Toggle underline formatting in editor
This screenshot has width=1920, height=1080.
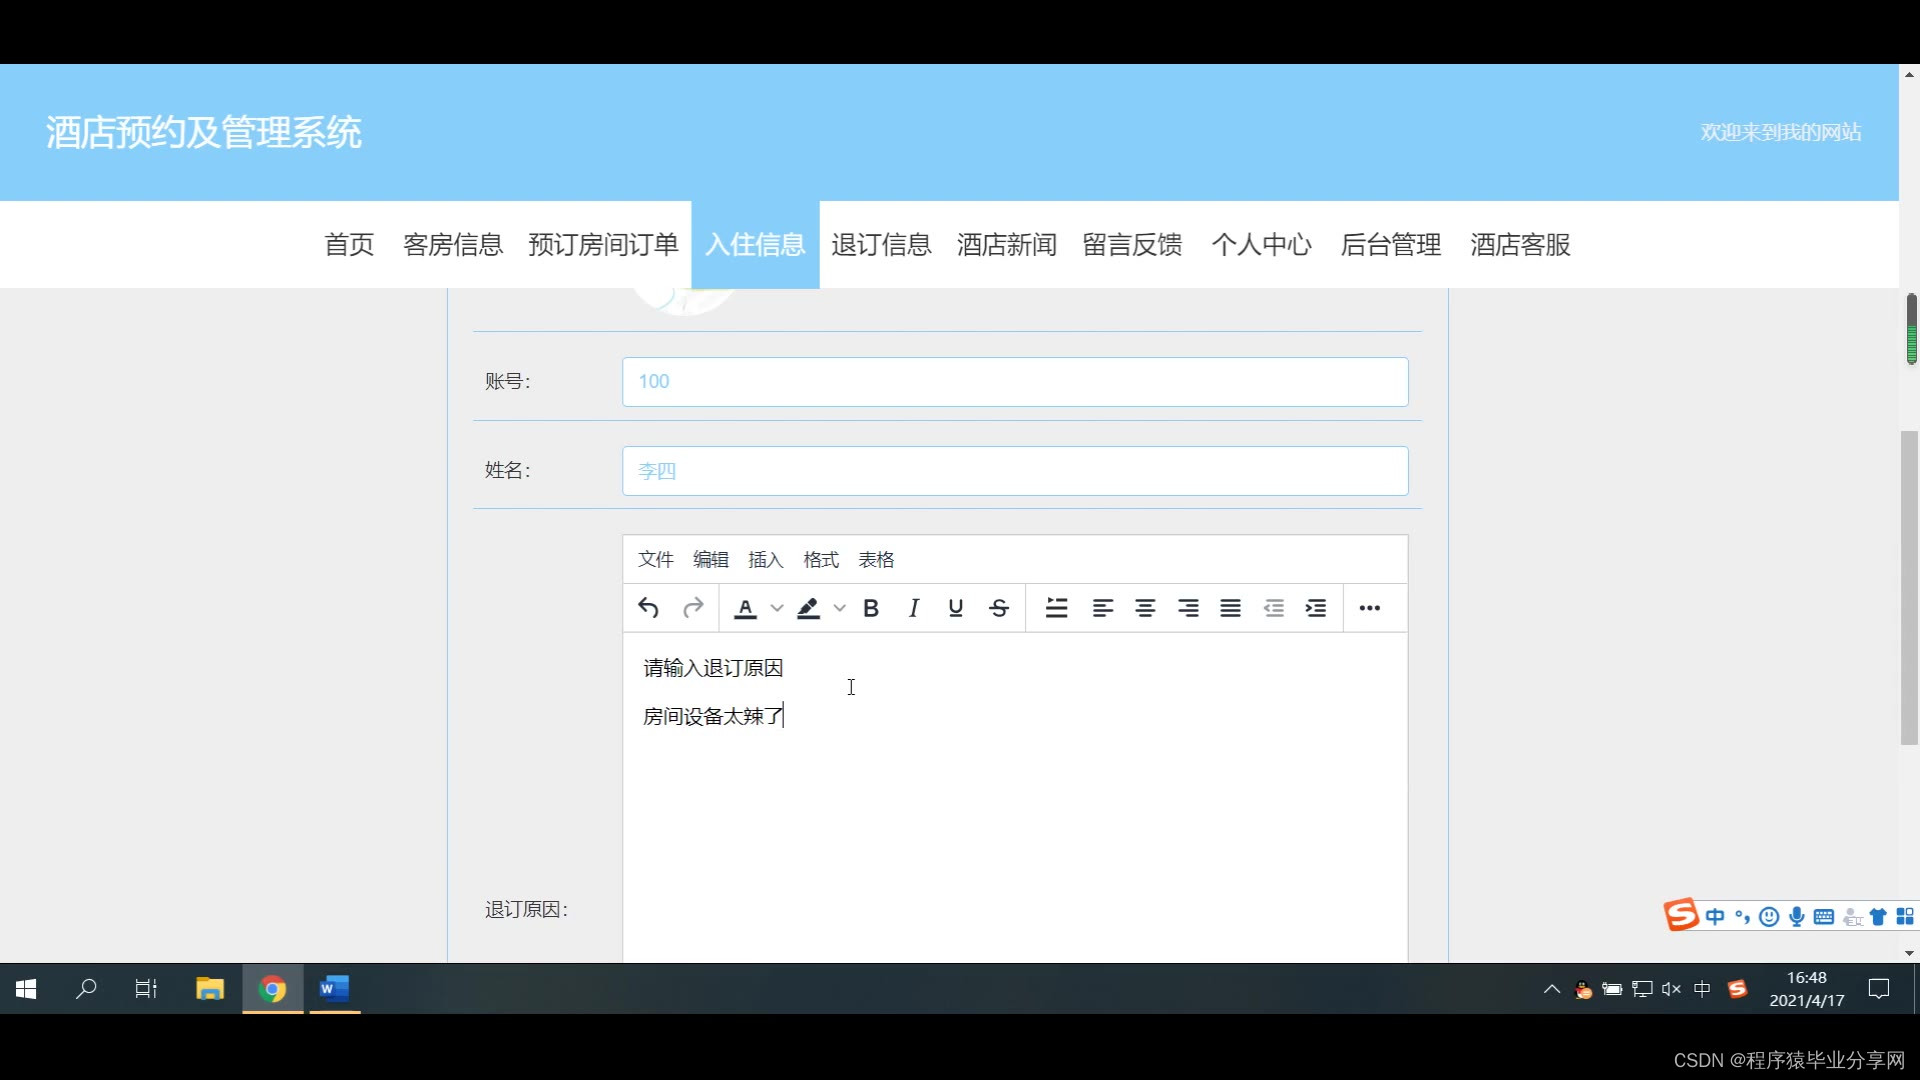[955, 608]
